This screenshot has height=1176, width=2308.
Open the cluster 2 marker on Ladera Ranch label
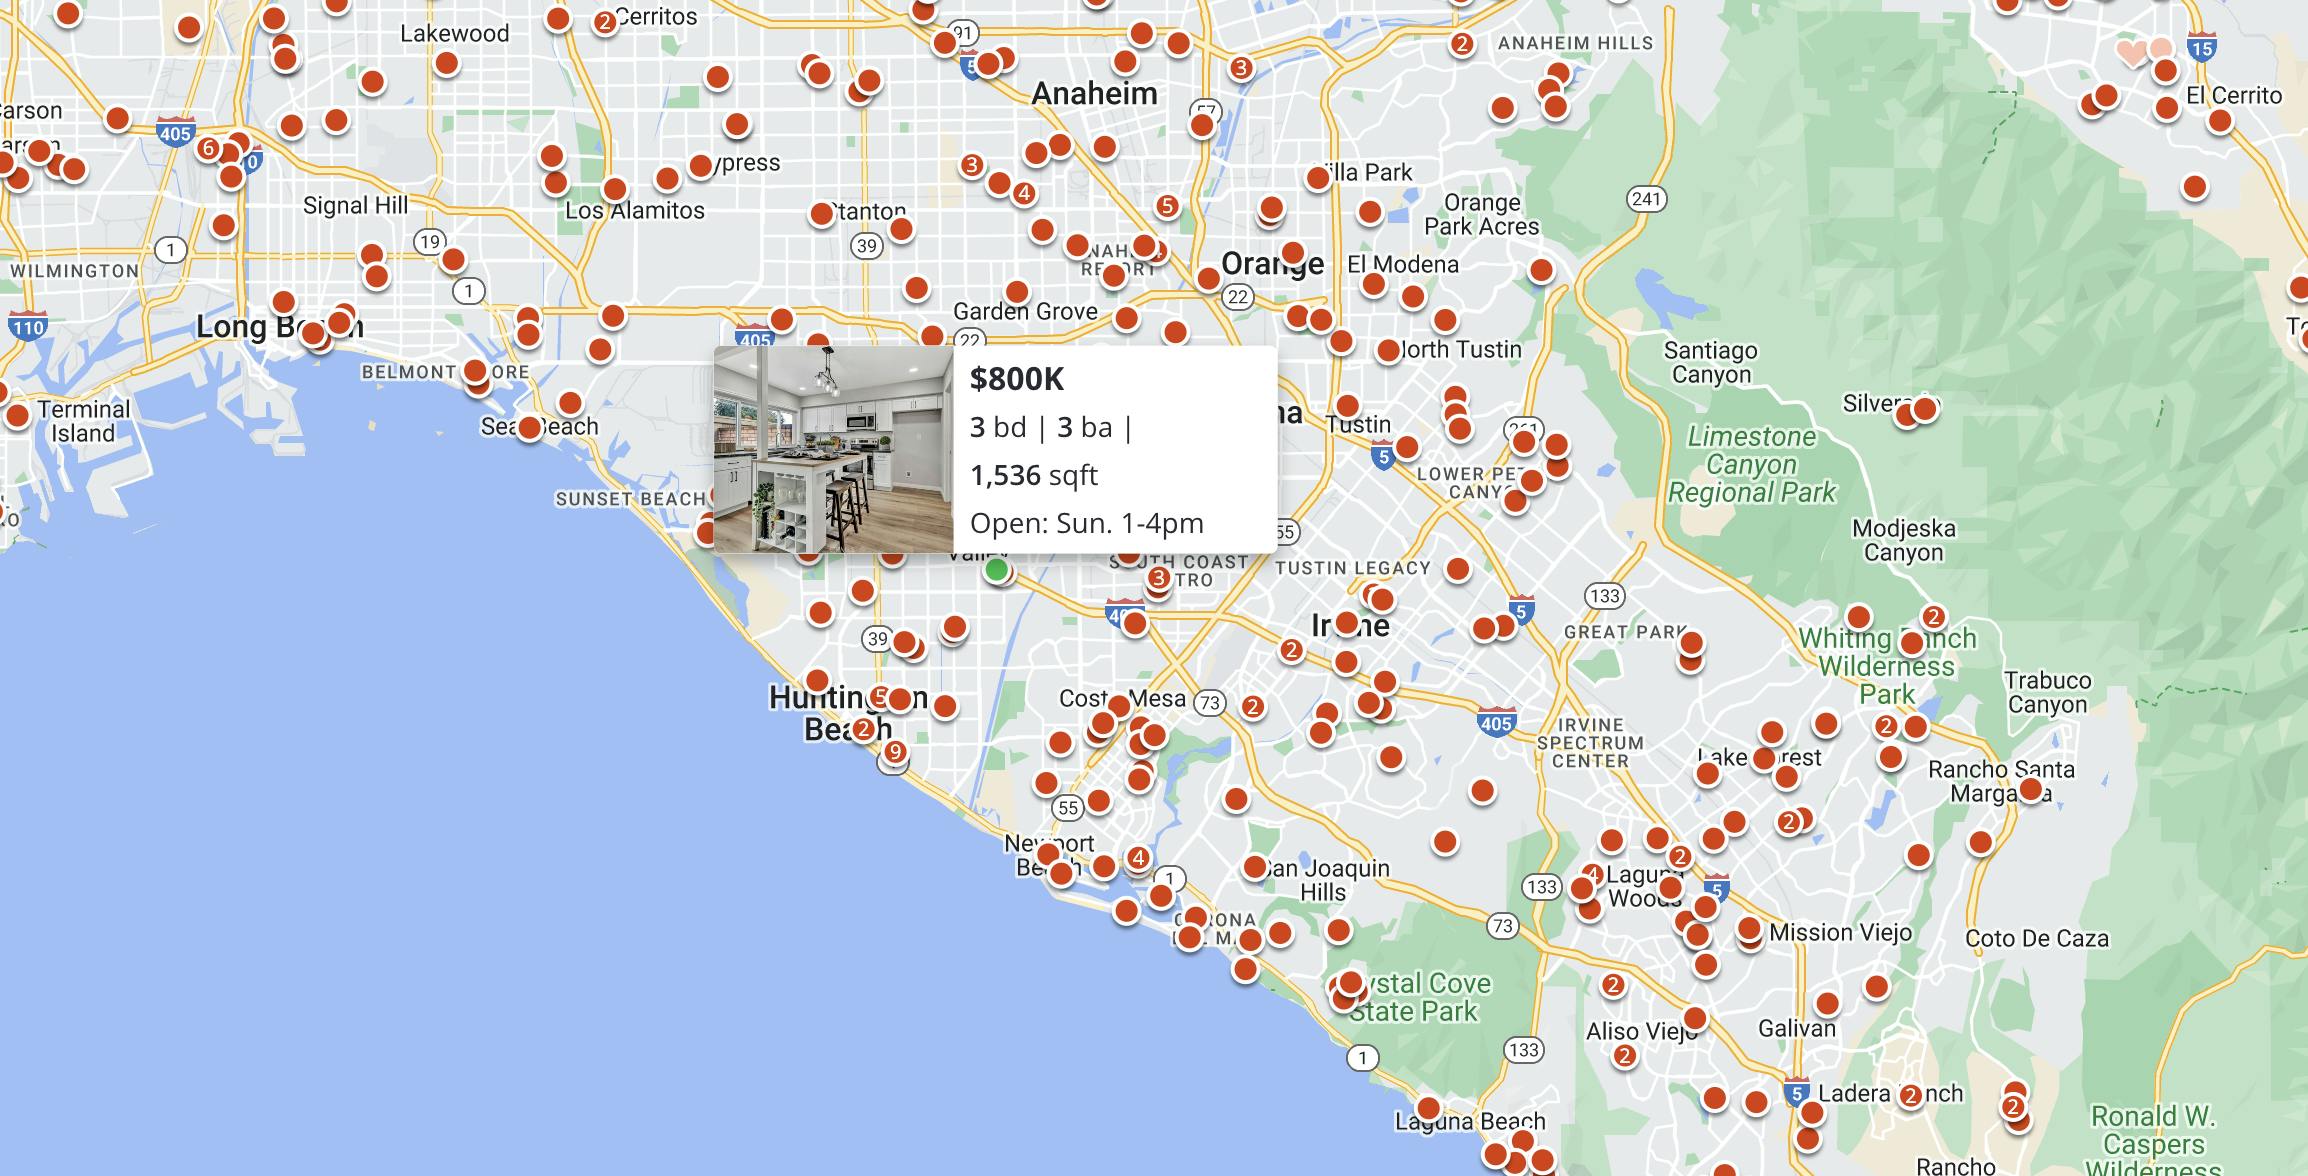click(x=1911, y=1096)
